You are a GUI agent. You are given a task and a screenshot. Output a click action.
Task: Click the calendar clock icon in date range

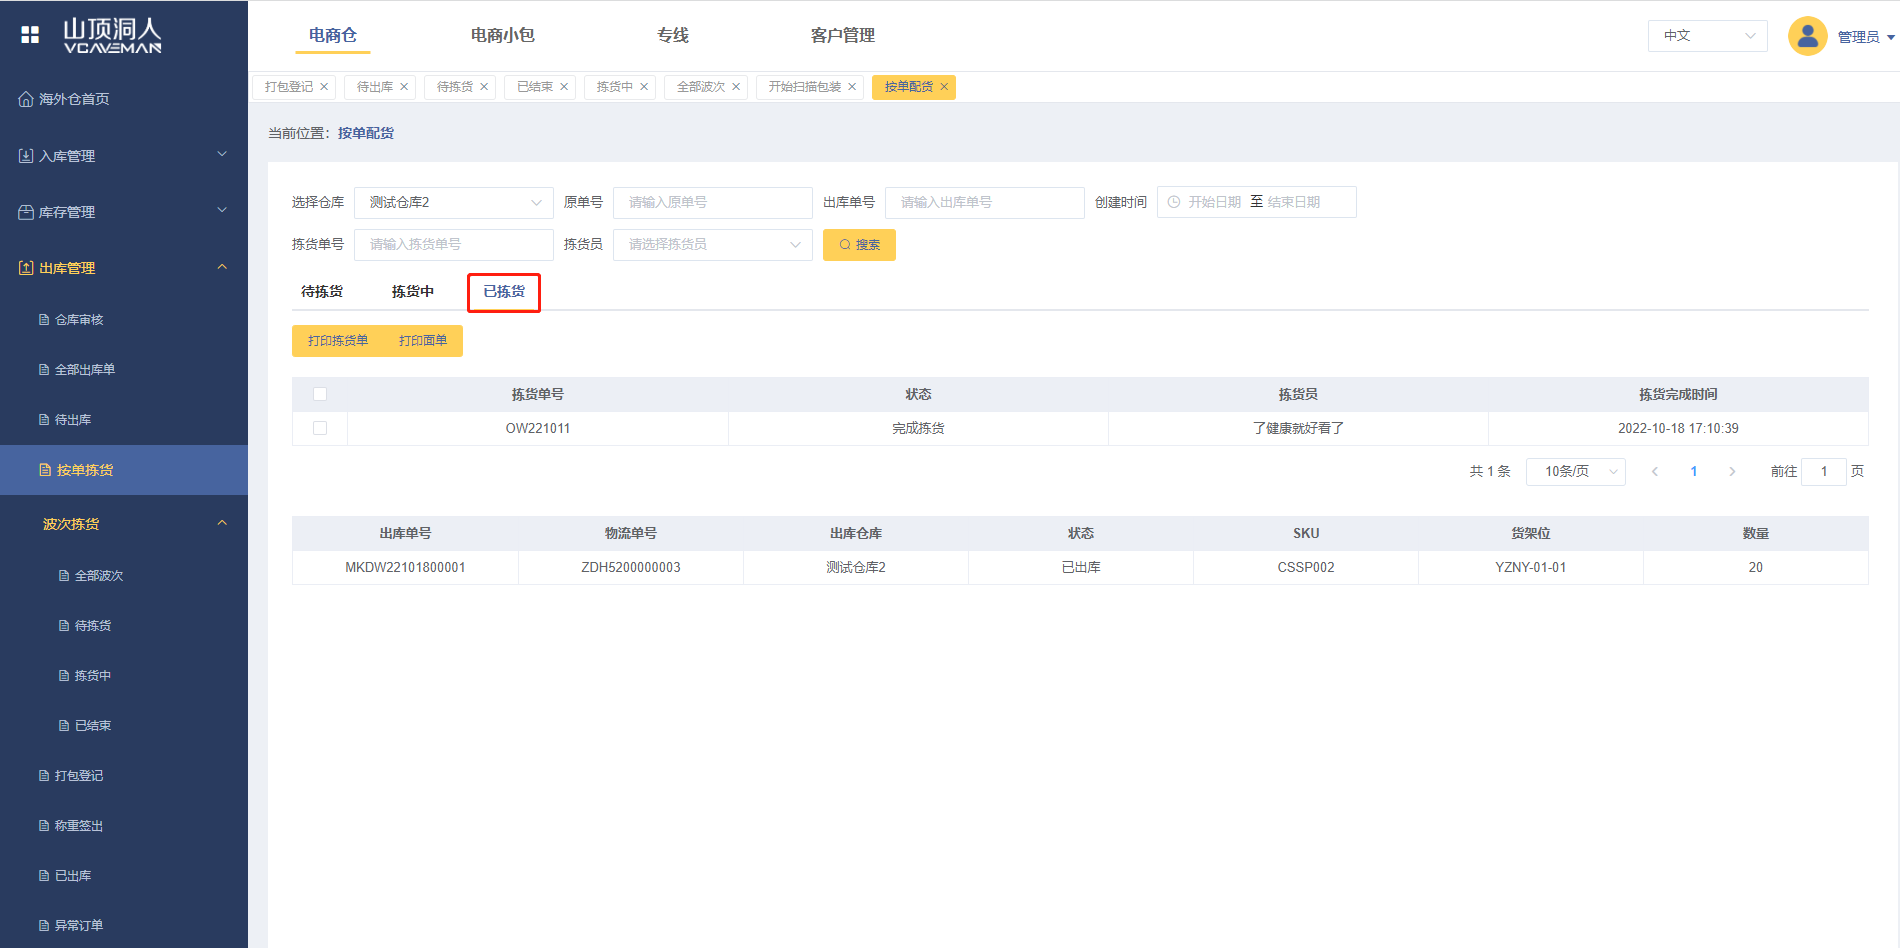click(1174, 202)
